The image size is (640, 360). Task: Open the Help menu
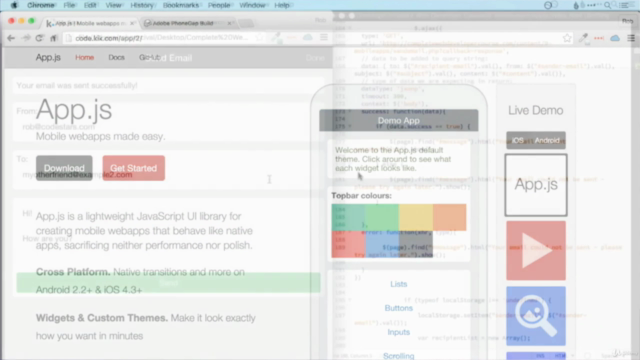(282, 5)
